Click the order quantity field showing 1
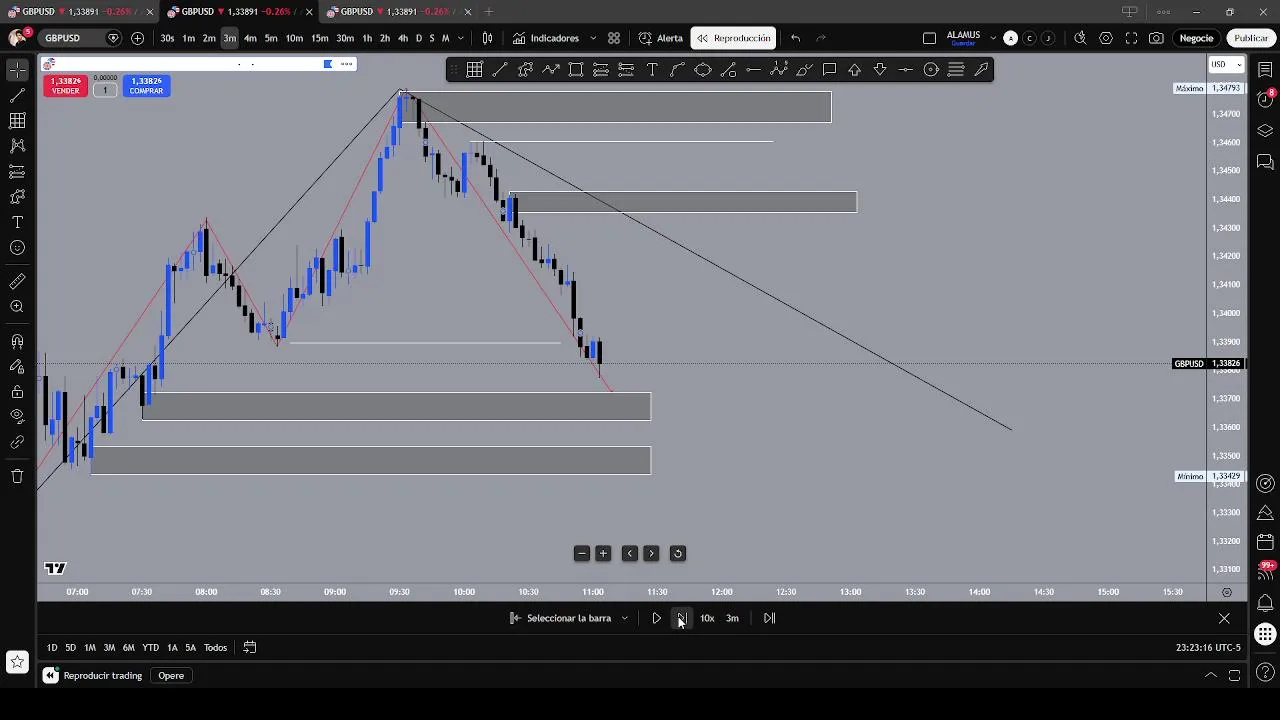1280x720 pixels. (105, 90)
